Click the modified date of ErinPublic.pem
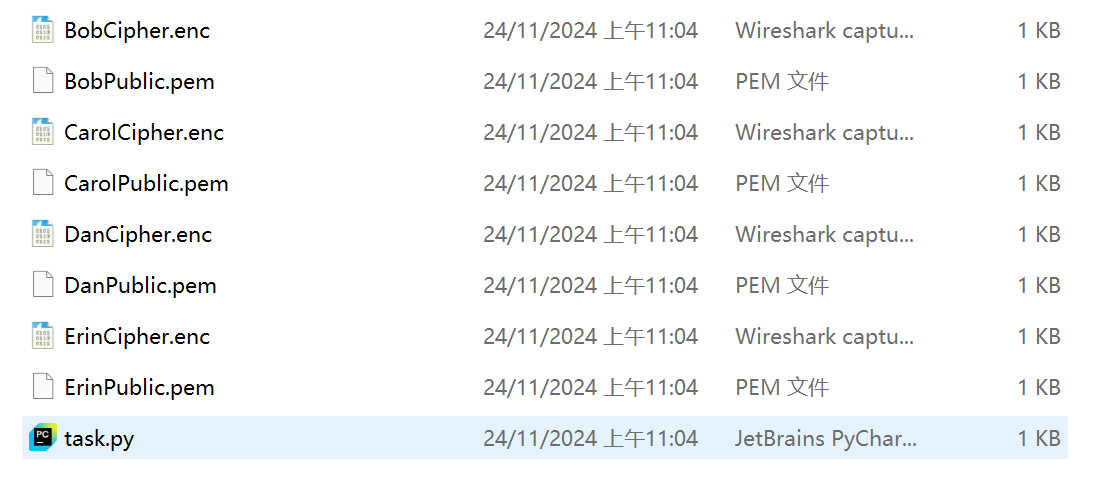This screenshot has width=1109, height=481. [x=590, y=387]
